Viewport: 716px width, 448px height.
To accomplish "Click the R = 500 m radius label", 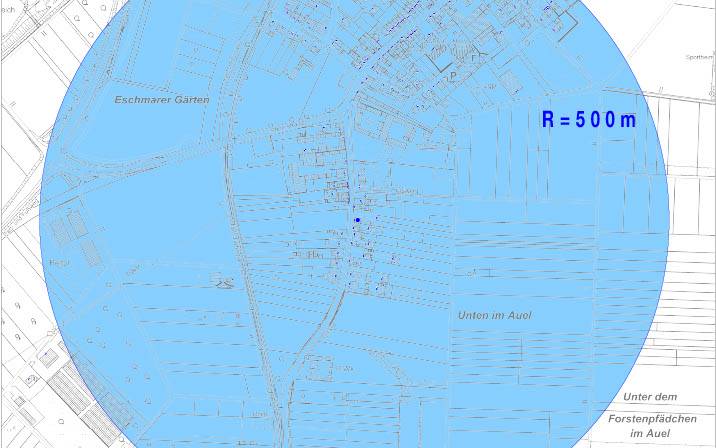I will click(588, 120).
